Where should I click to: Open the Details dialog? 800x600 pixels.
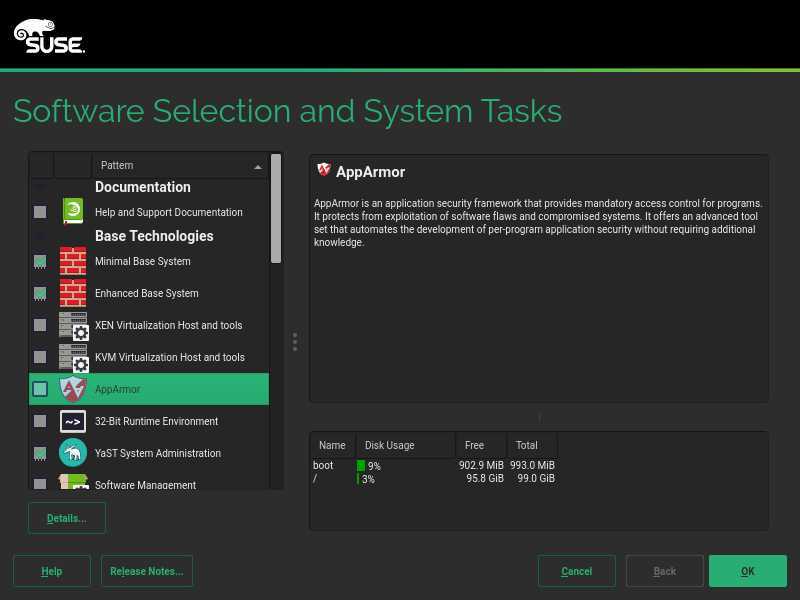tap(67, 518)
